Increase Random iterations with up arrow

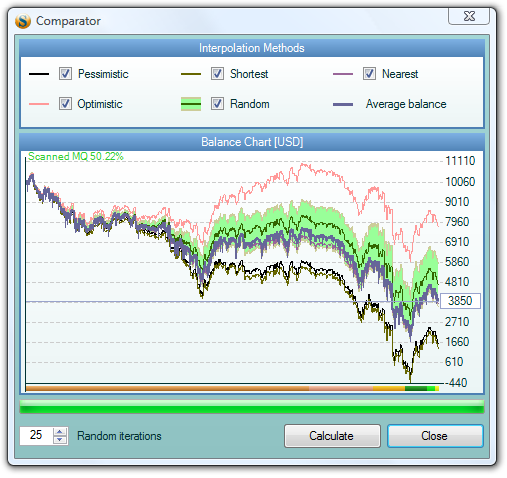click(60, 432)
